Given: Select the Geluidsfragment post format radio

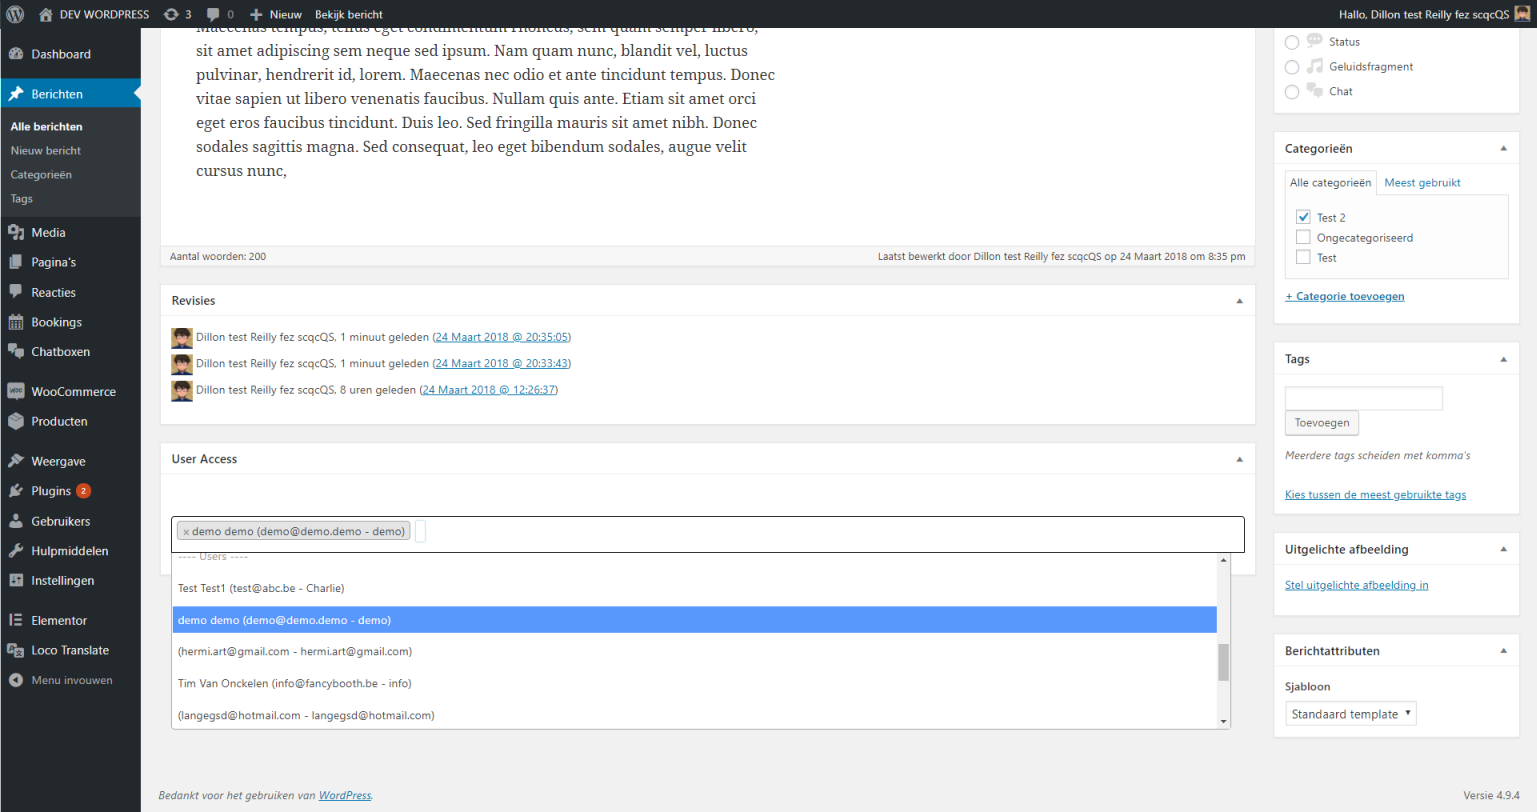Looking at the screenshot, I should 1292,67.
